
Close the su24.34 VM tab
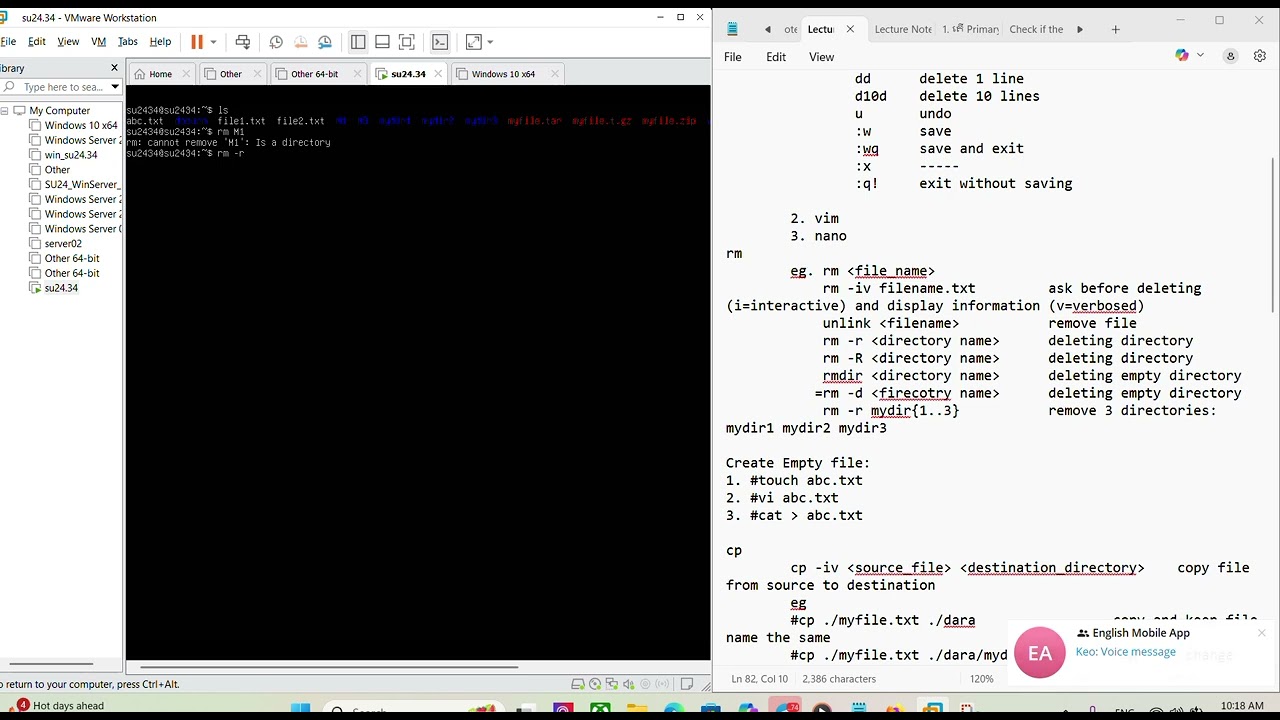coord(438,74)
